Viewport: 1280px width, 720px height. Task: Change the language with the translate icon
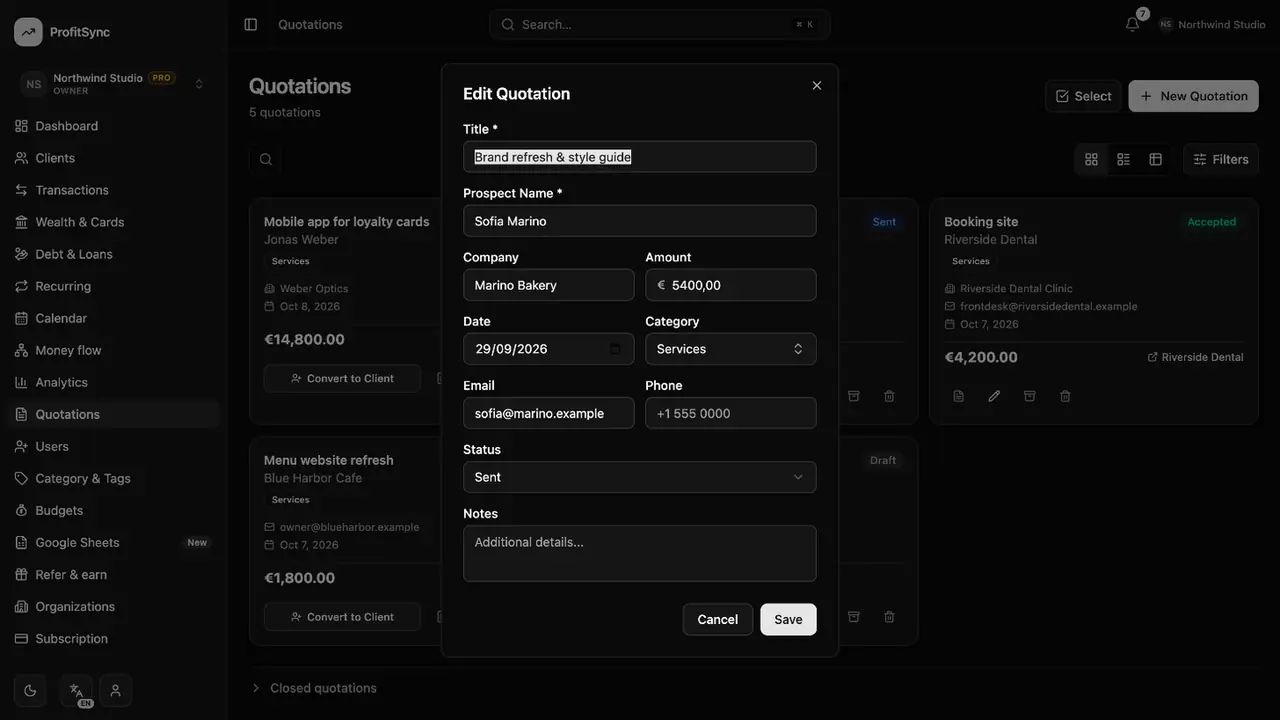(76, 690)
